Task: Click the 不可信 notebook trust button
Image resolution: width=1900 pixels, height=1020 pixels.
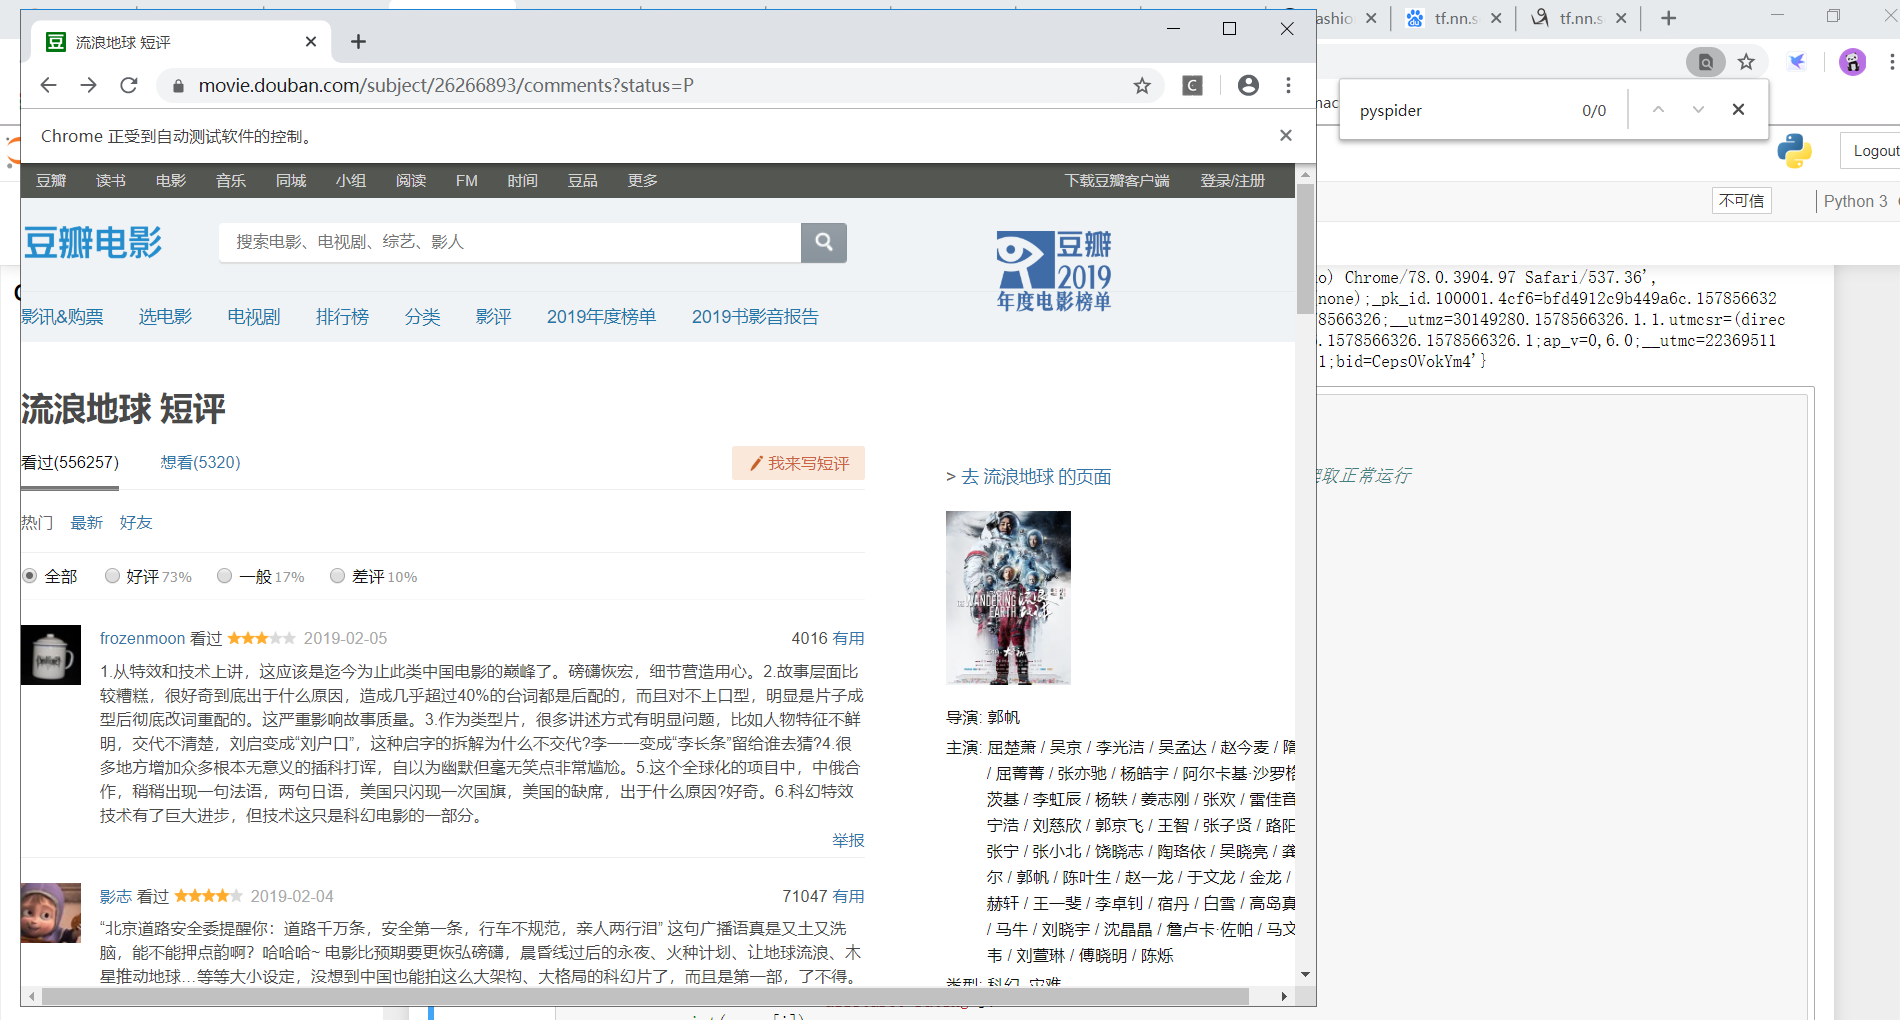Action: (1741, 201)
